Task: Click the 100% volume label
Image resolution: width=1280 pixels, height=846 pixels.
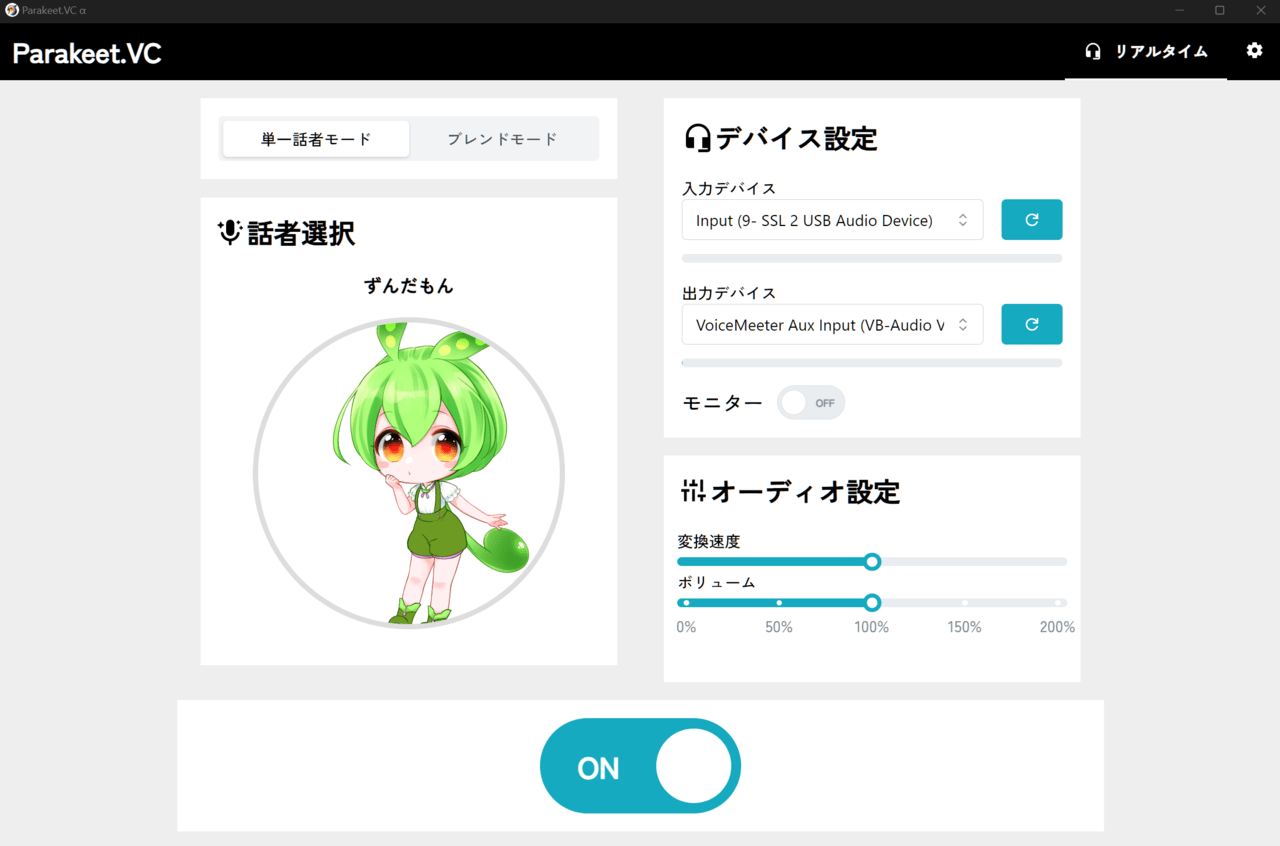Action: (872, 627)
